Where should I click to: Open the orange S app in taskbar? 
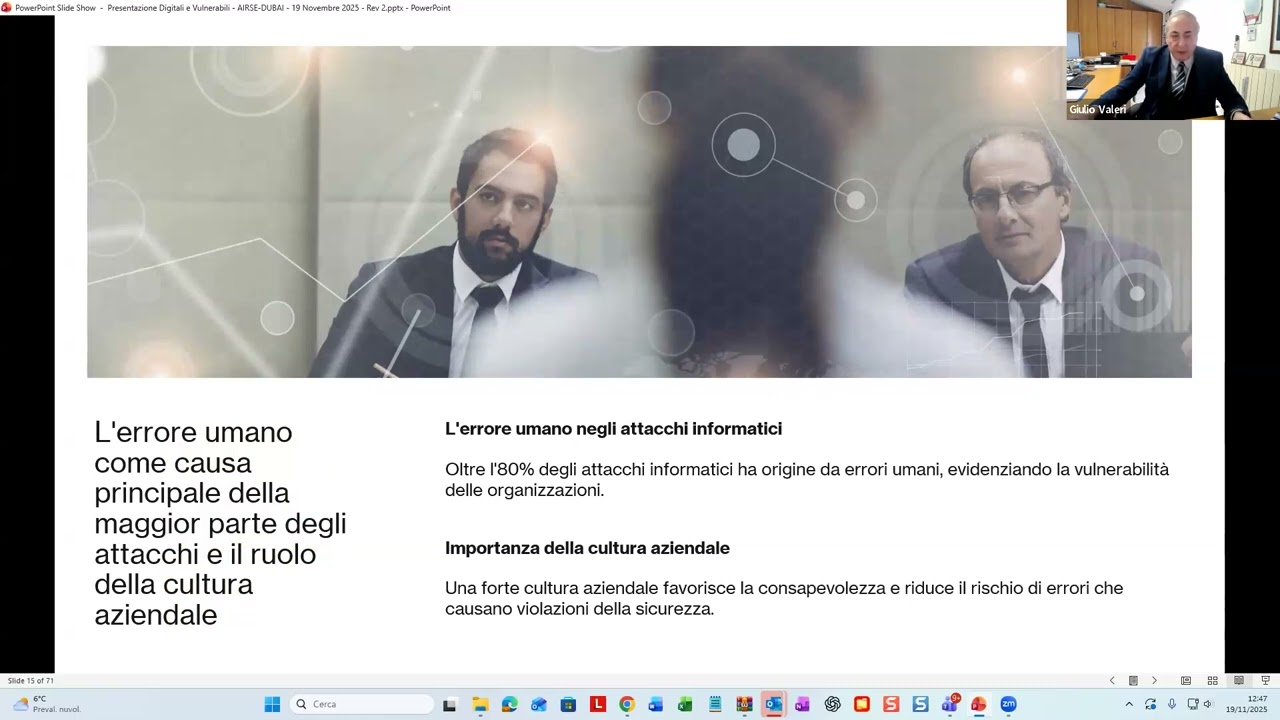point(891,704)
